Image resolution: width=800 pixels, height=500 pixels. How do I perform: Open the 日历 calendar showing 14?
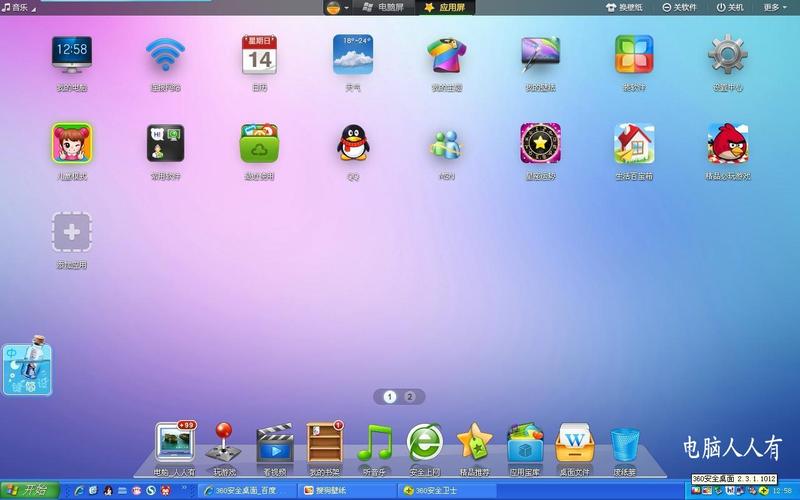click(259, 55)
